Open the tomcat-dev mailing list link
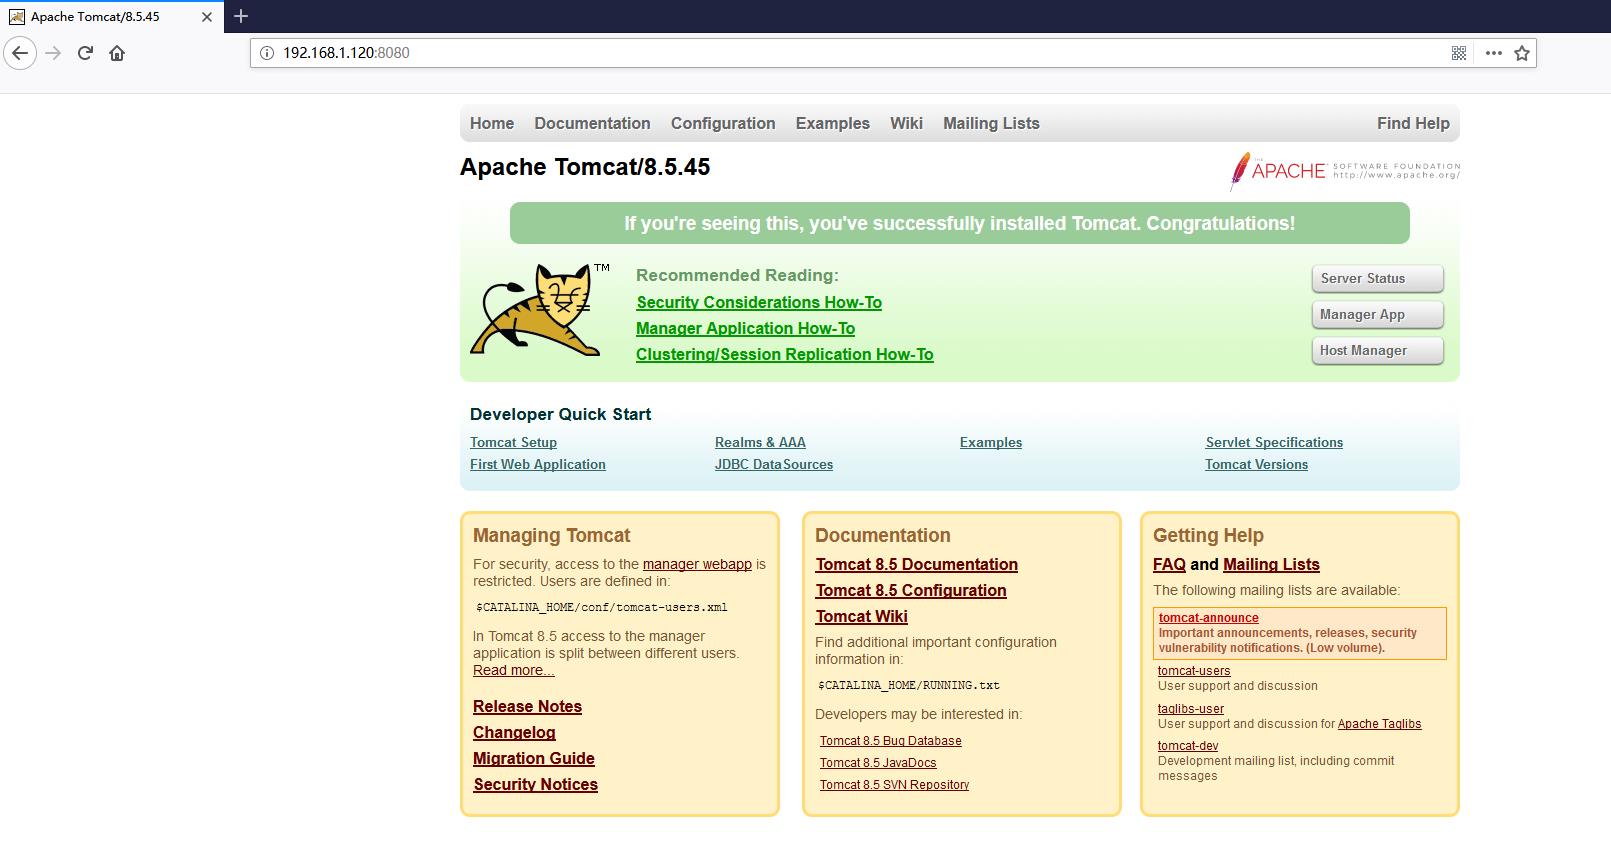 [x=1188, y=746]
